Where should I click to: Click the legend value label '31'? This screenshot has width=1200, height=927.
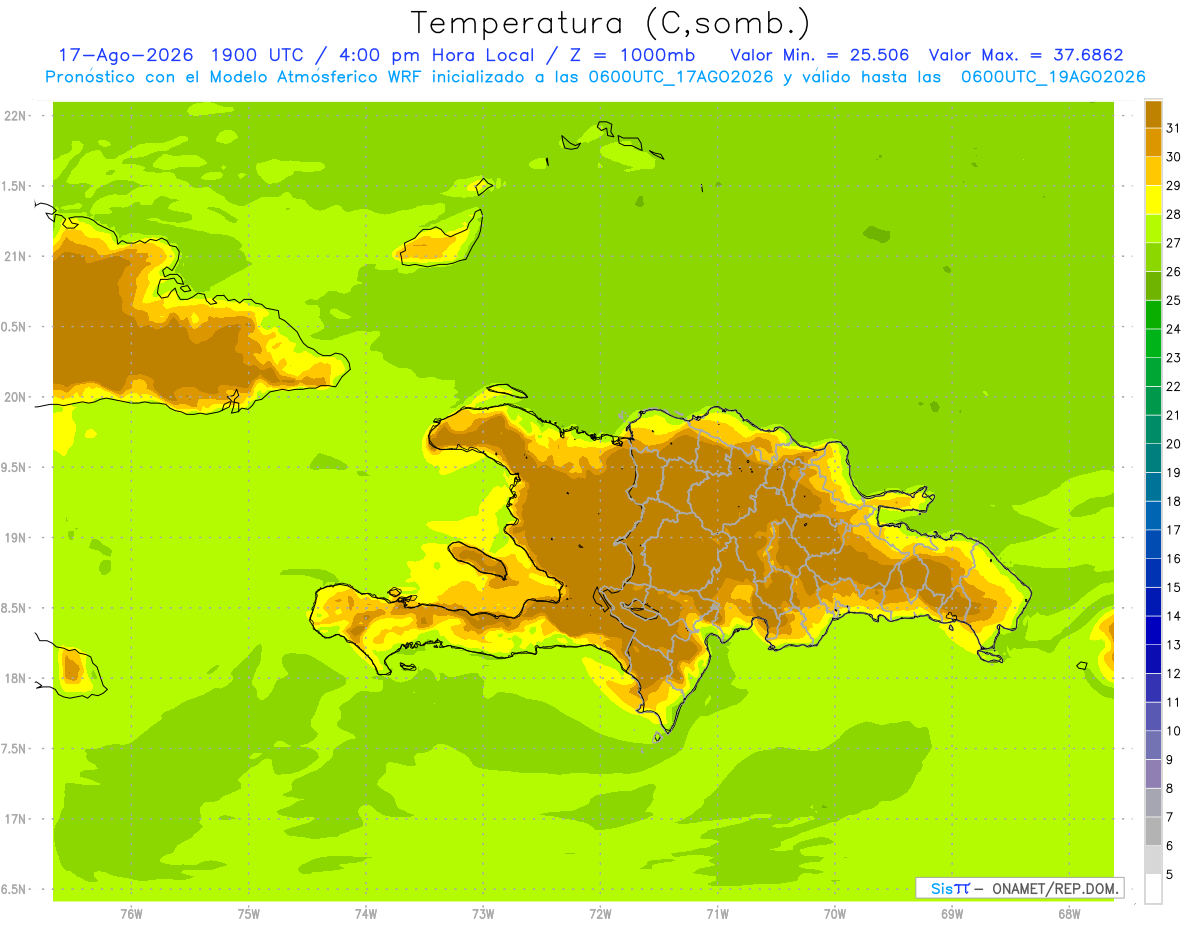1173,128
